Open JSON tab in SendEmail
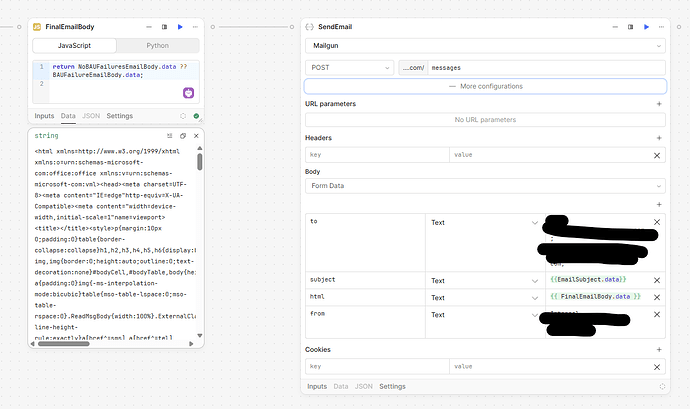This screenshot has height=409, width=690. (x=364, y=386)
